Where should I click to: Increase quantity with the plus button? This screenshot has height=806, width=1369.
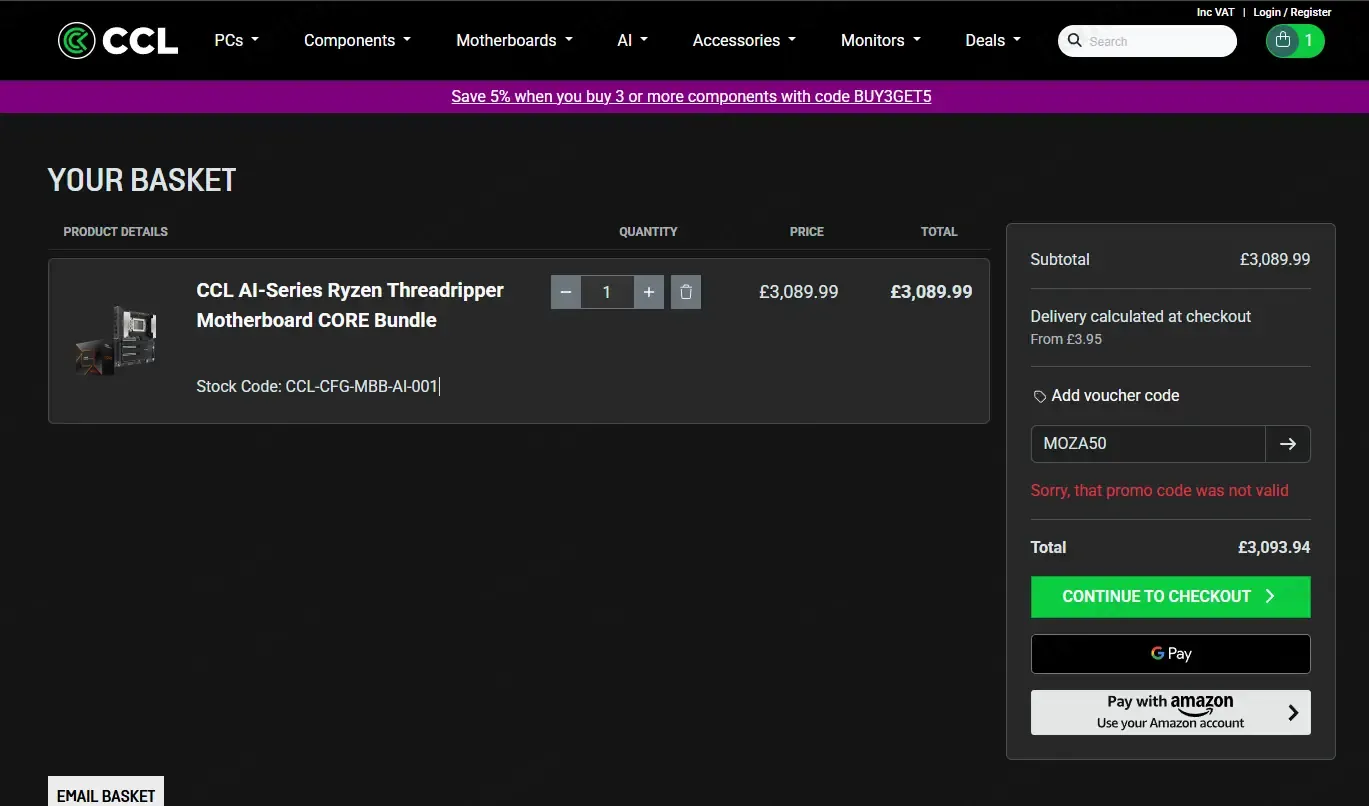click(649, 292)
